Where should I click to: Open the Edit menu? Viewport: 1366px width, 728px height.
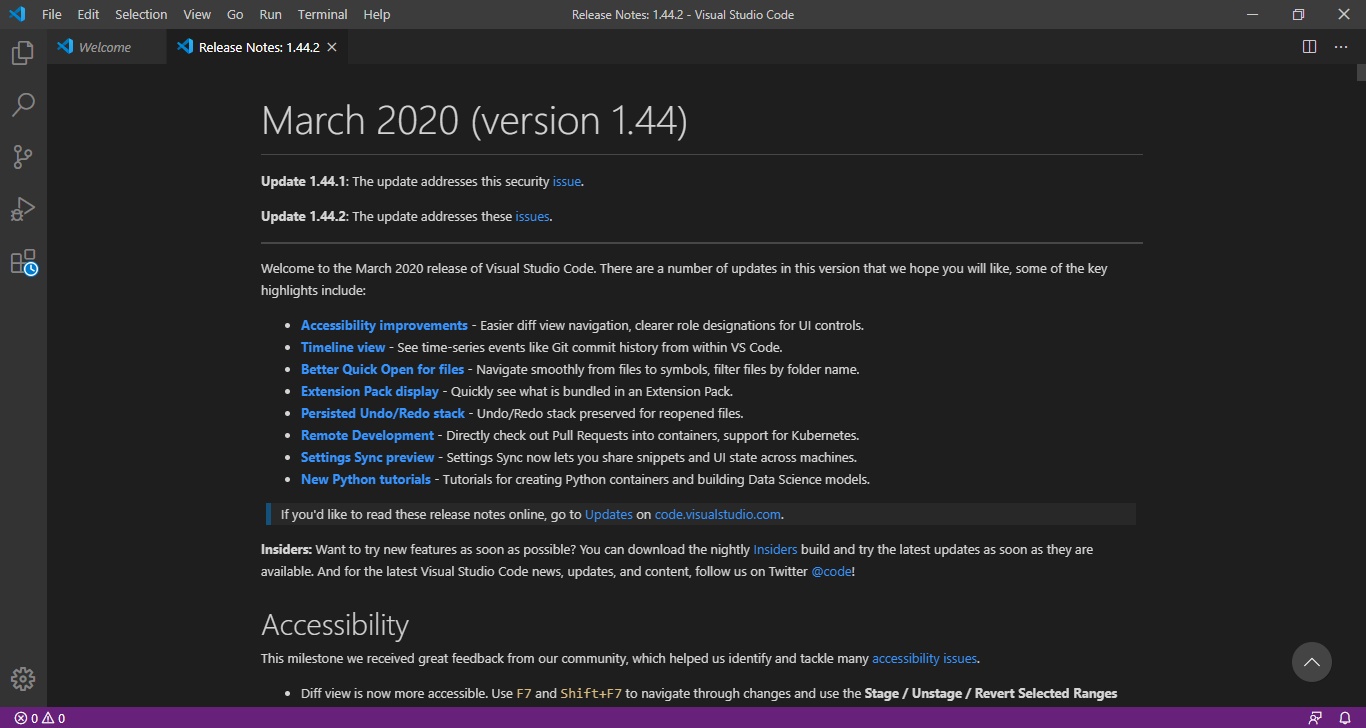(88, 14)
